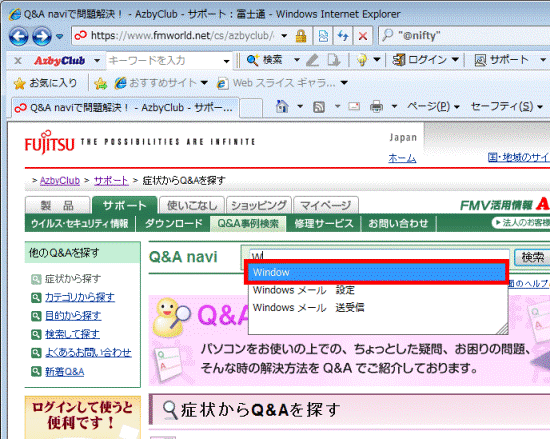Click the AzbyClub breadcrumb link

click(x=60, y=181)
